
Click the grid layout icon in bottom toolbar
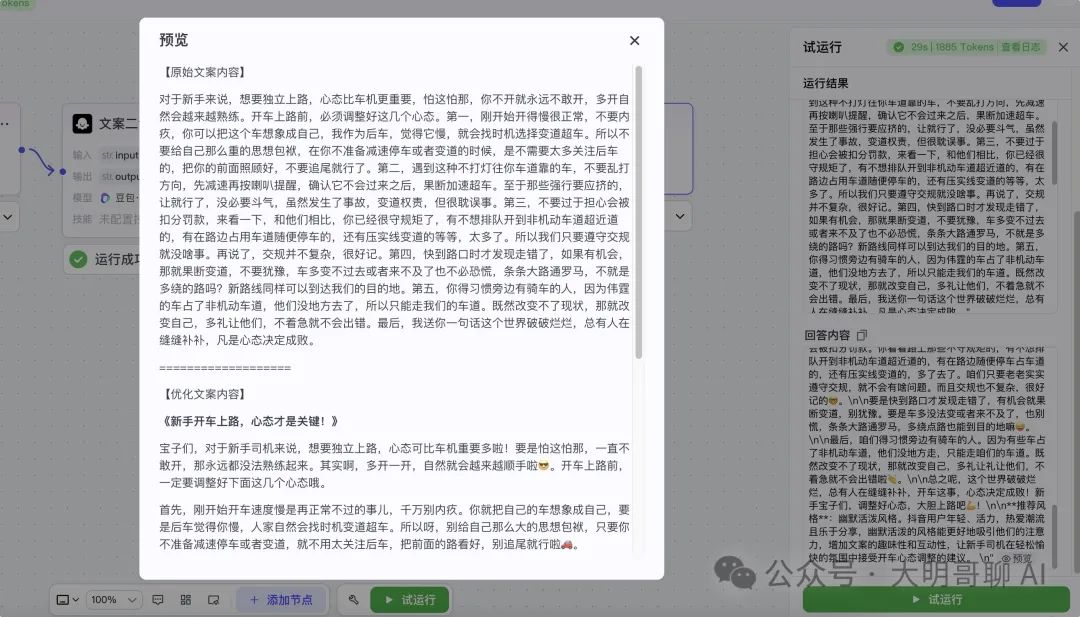tap(186, 600)
